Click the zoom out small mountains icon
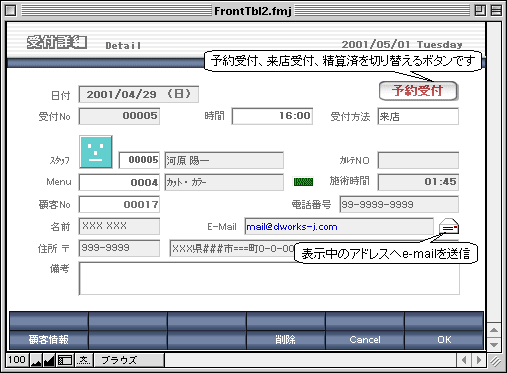Screen dimensions: 507x373 (x=36, y=360)
